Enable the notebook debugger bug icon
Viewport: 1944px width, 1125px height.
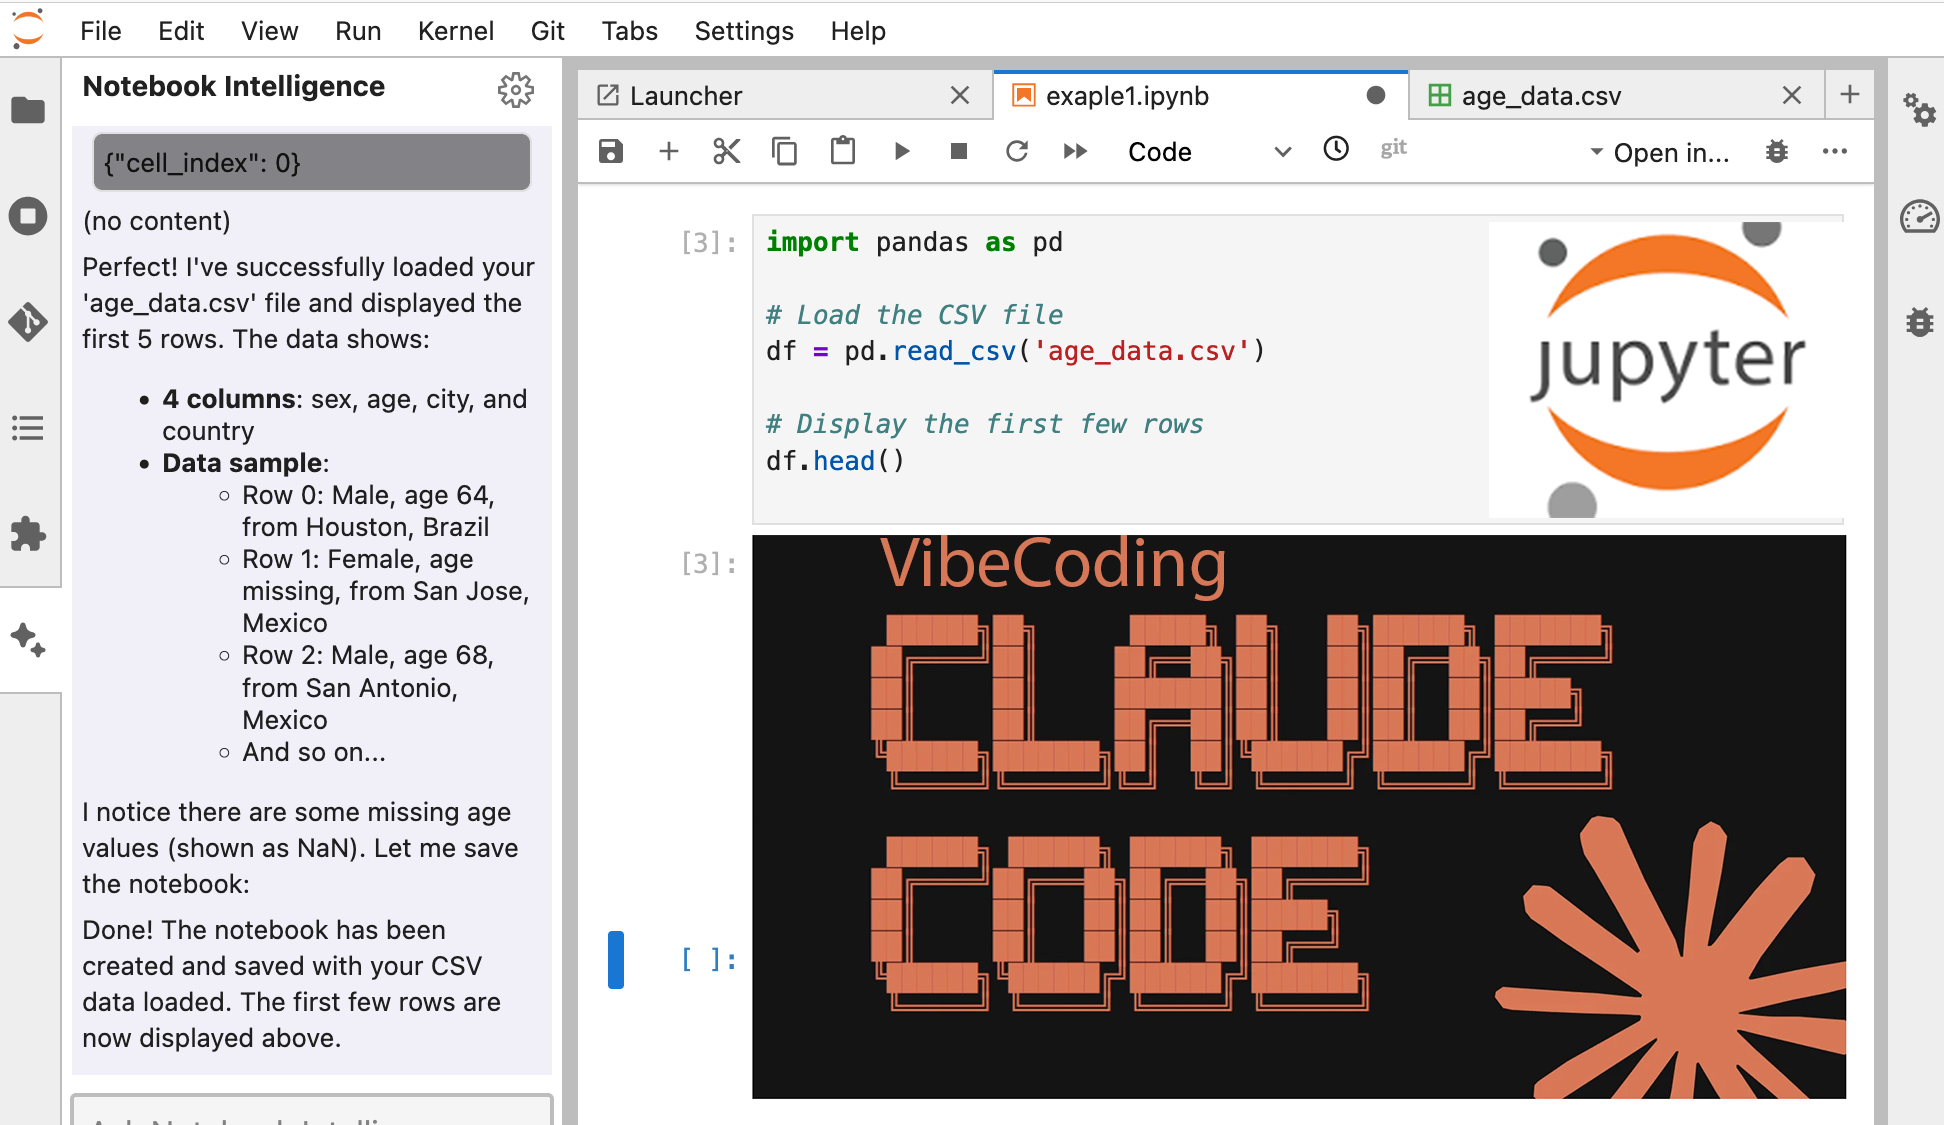1777,151
